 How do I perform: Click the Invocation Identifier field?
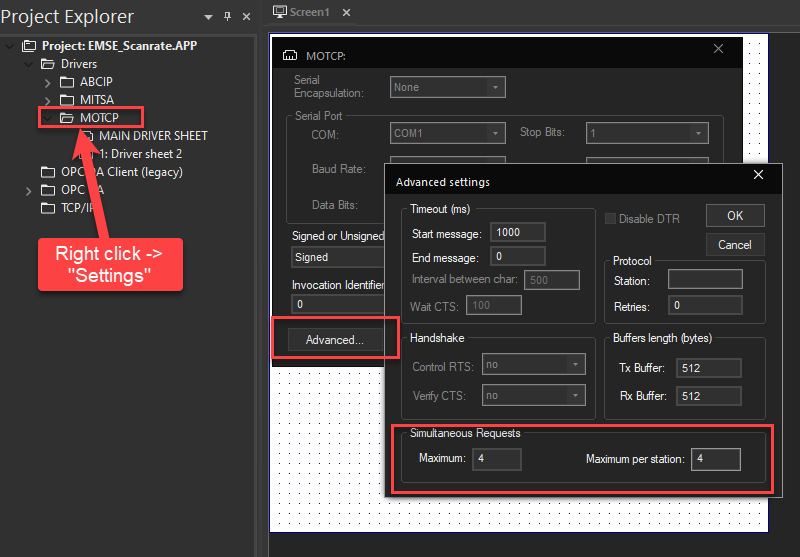pos(339,305)
